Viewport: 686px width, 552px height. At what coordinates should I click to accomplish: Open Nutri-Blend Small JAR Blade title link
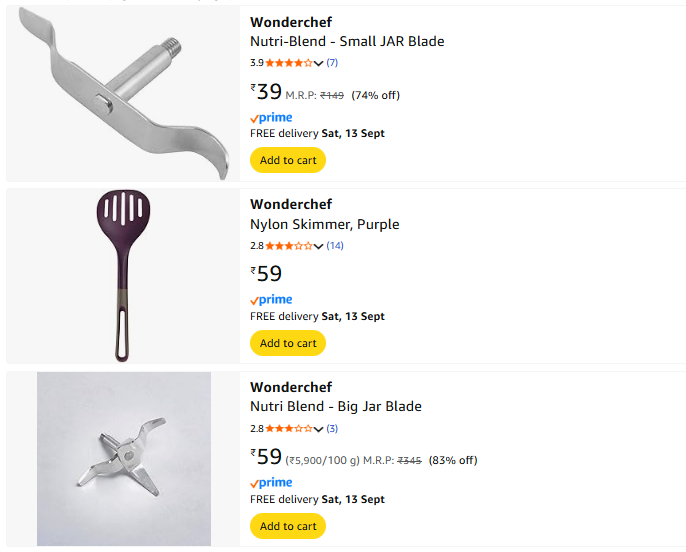347,42
